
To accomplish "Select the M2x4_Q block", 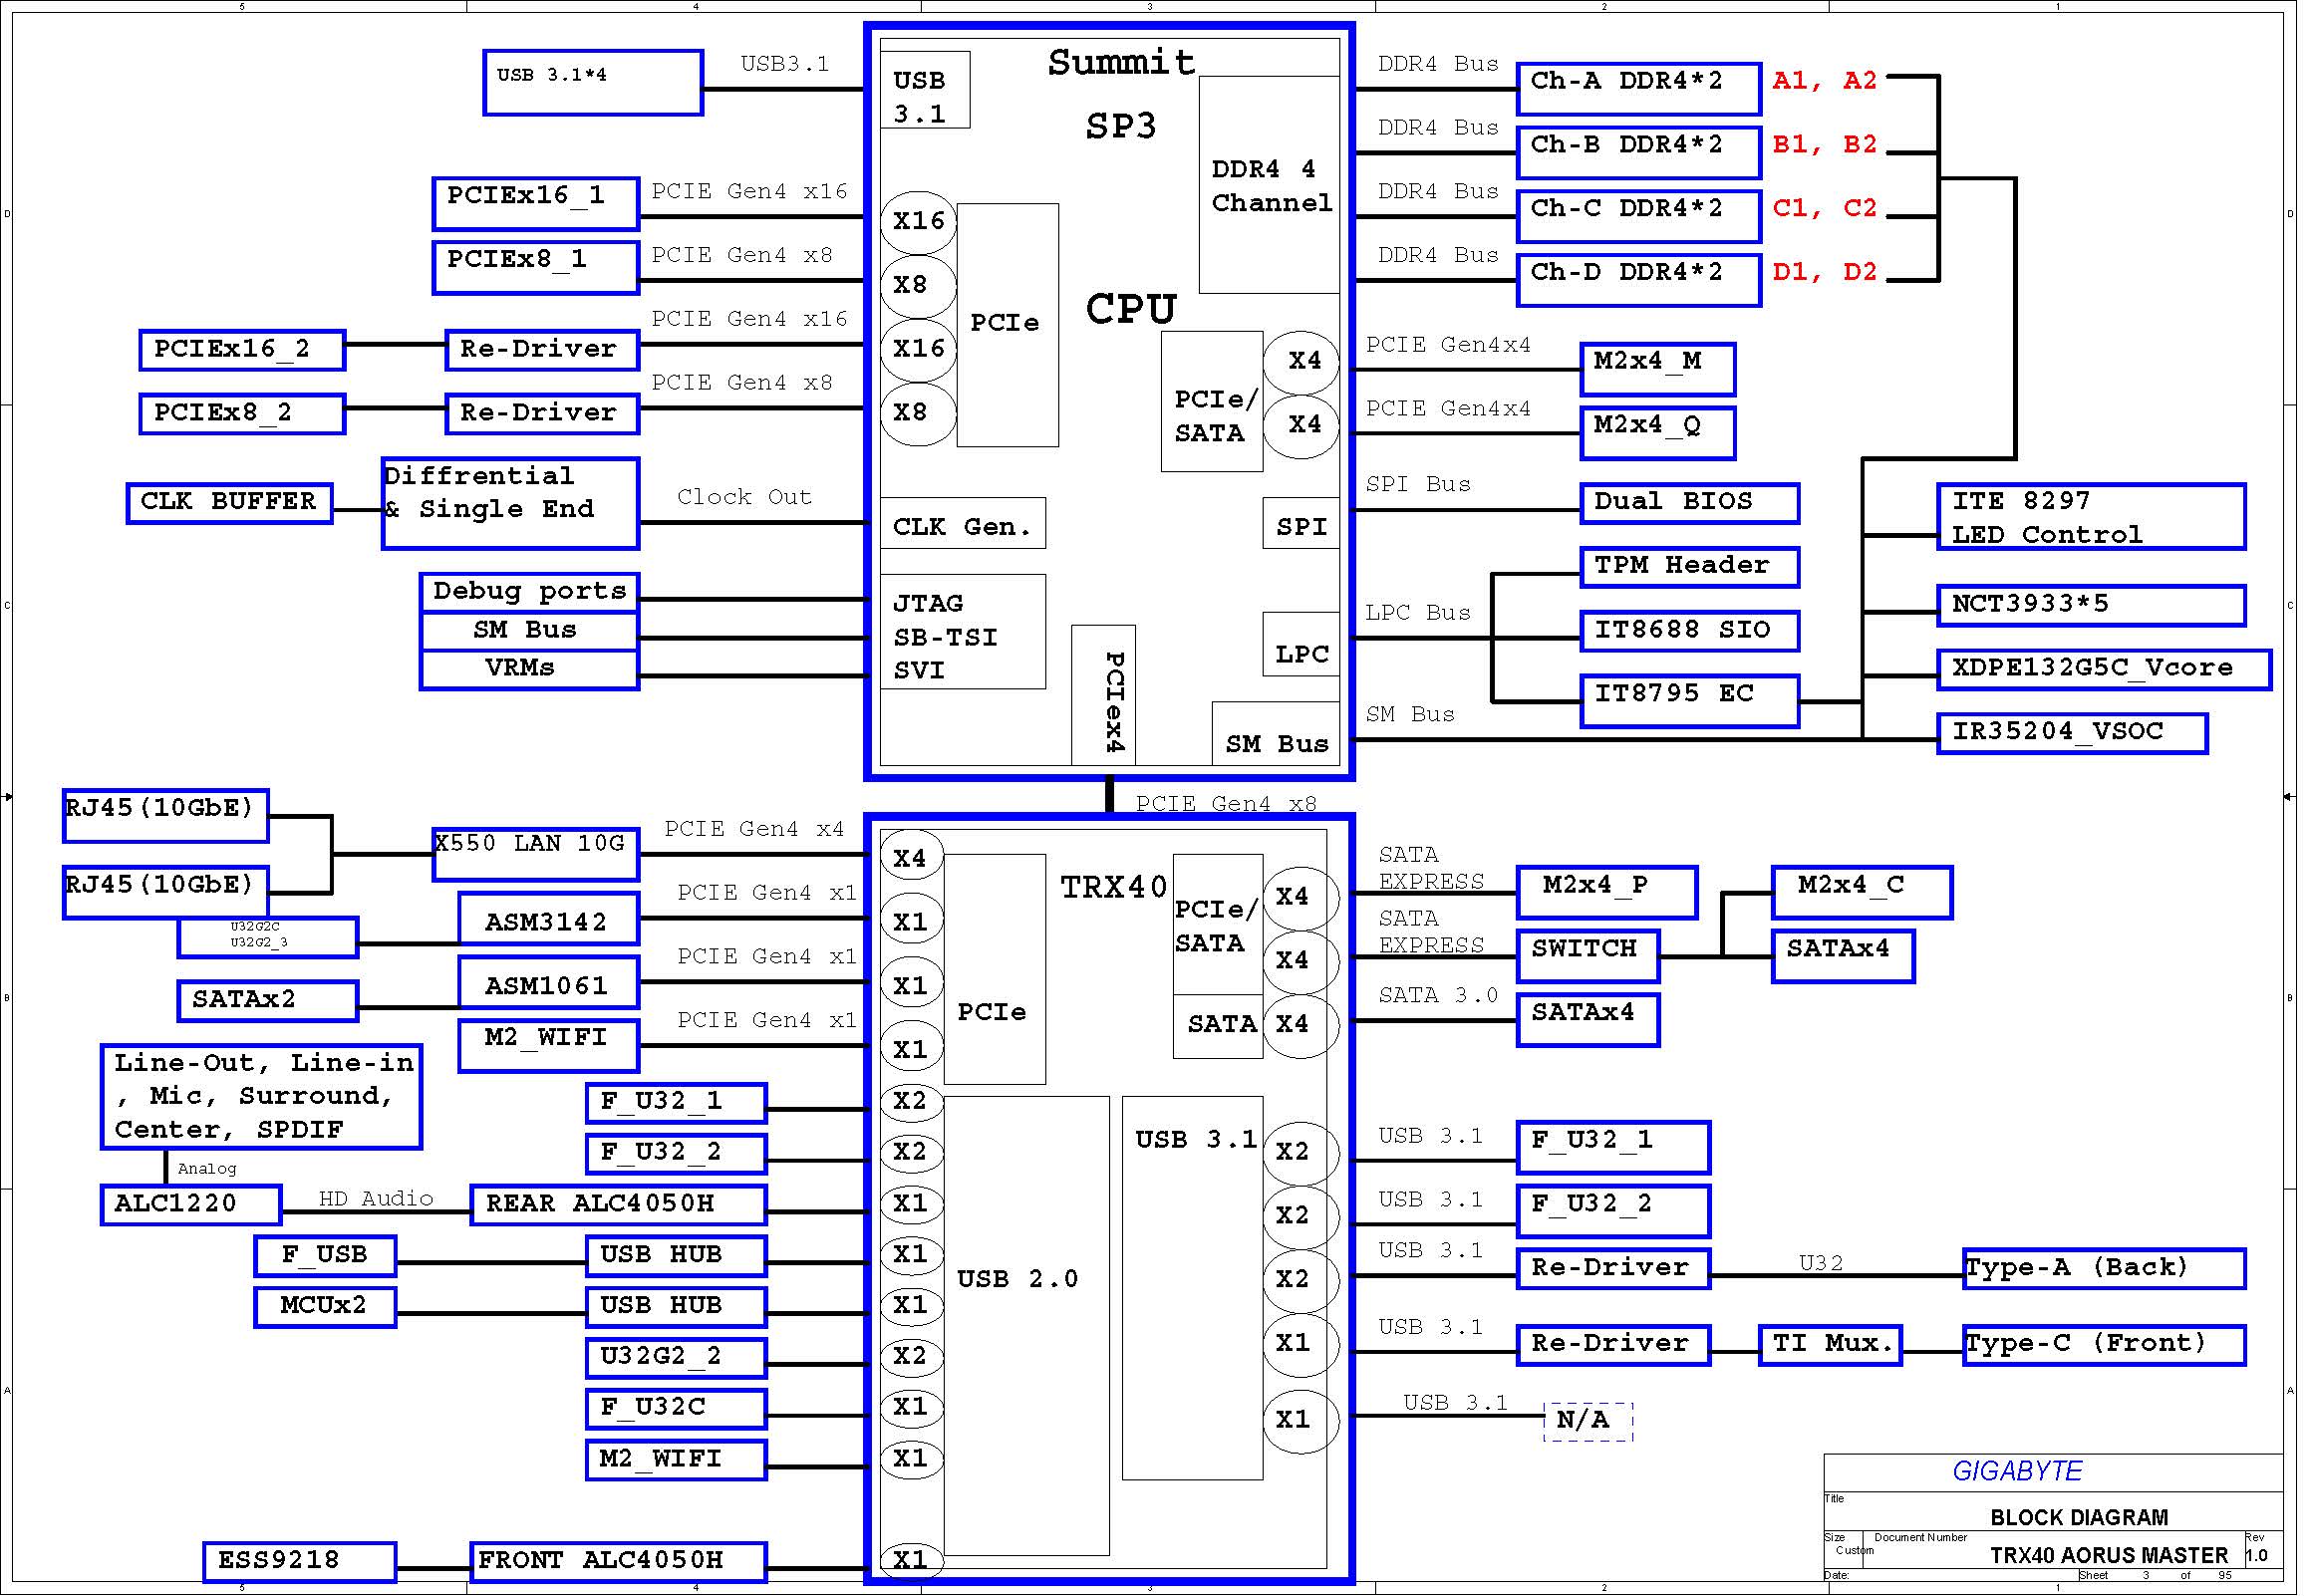I will (x=1659, y=434).
